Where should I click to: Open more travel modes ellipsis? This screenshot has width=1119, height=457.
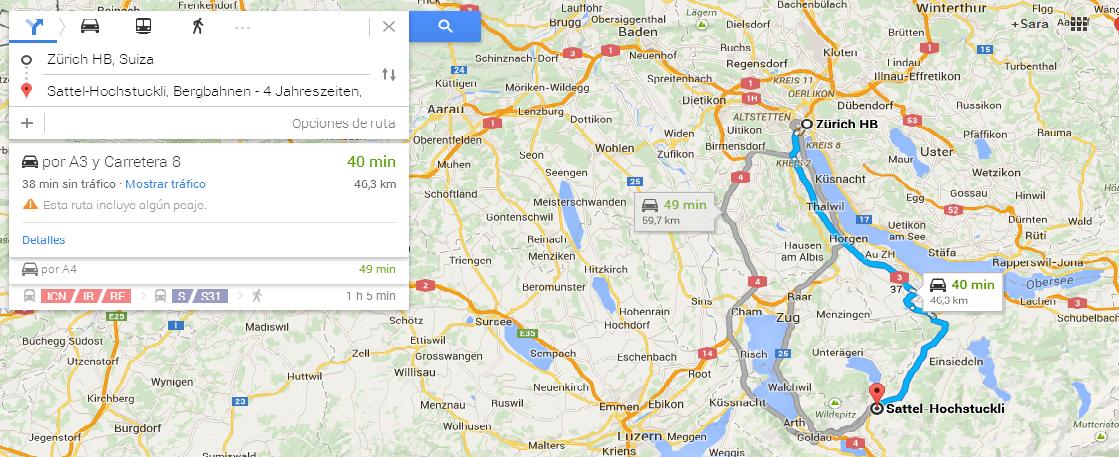(x=243, y=27)
